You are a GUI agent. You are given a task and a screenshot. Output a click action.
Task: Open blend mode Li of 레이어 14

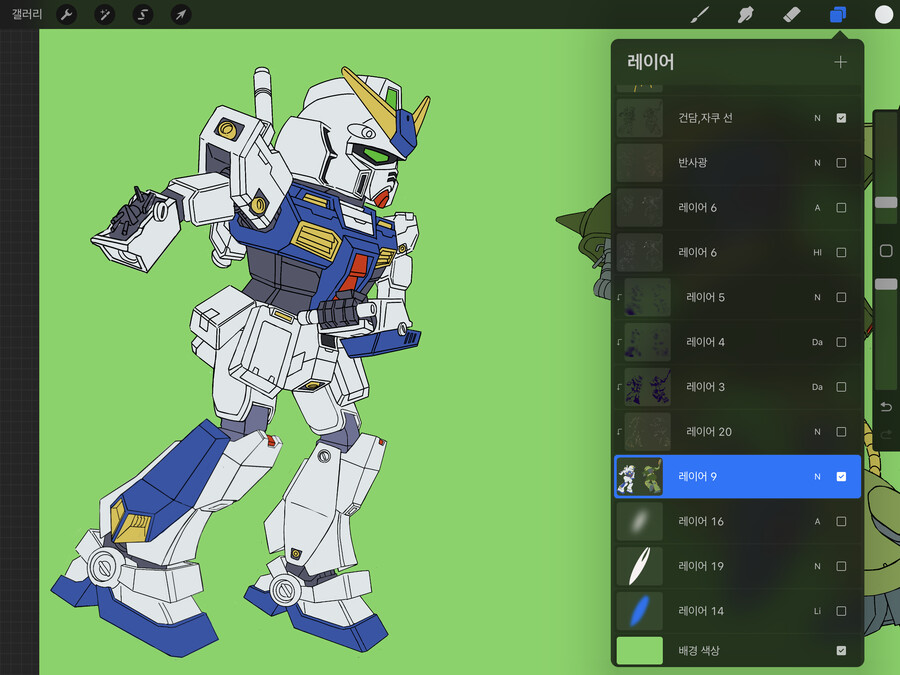(817, 611)
